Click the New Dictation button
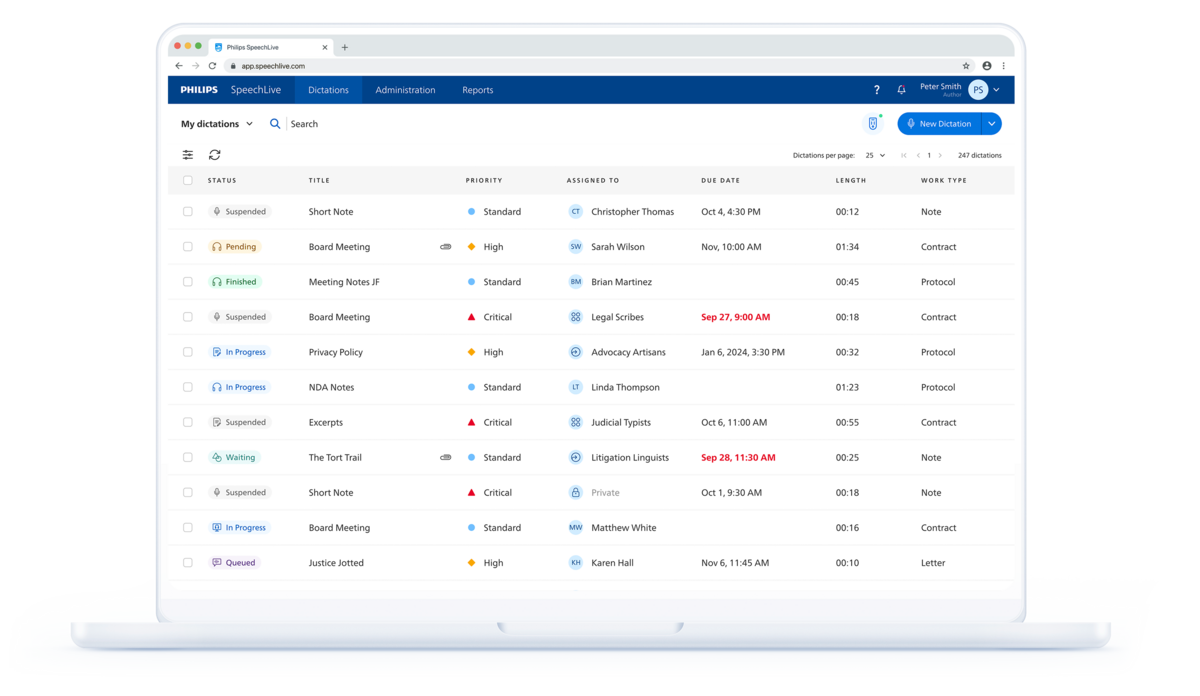The height and width of the screenshot is (696, 1200). point(940,124)
